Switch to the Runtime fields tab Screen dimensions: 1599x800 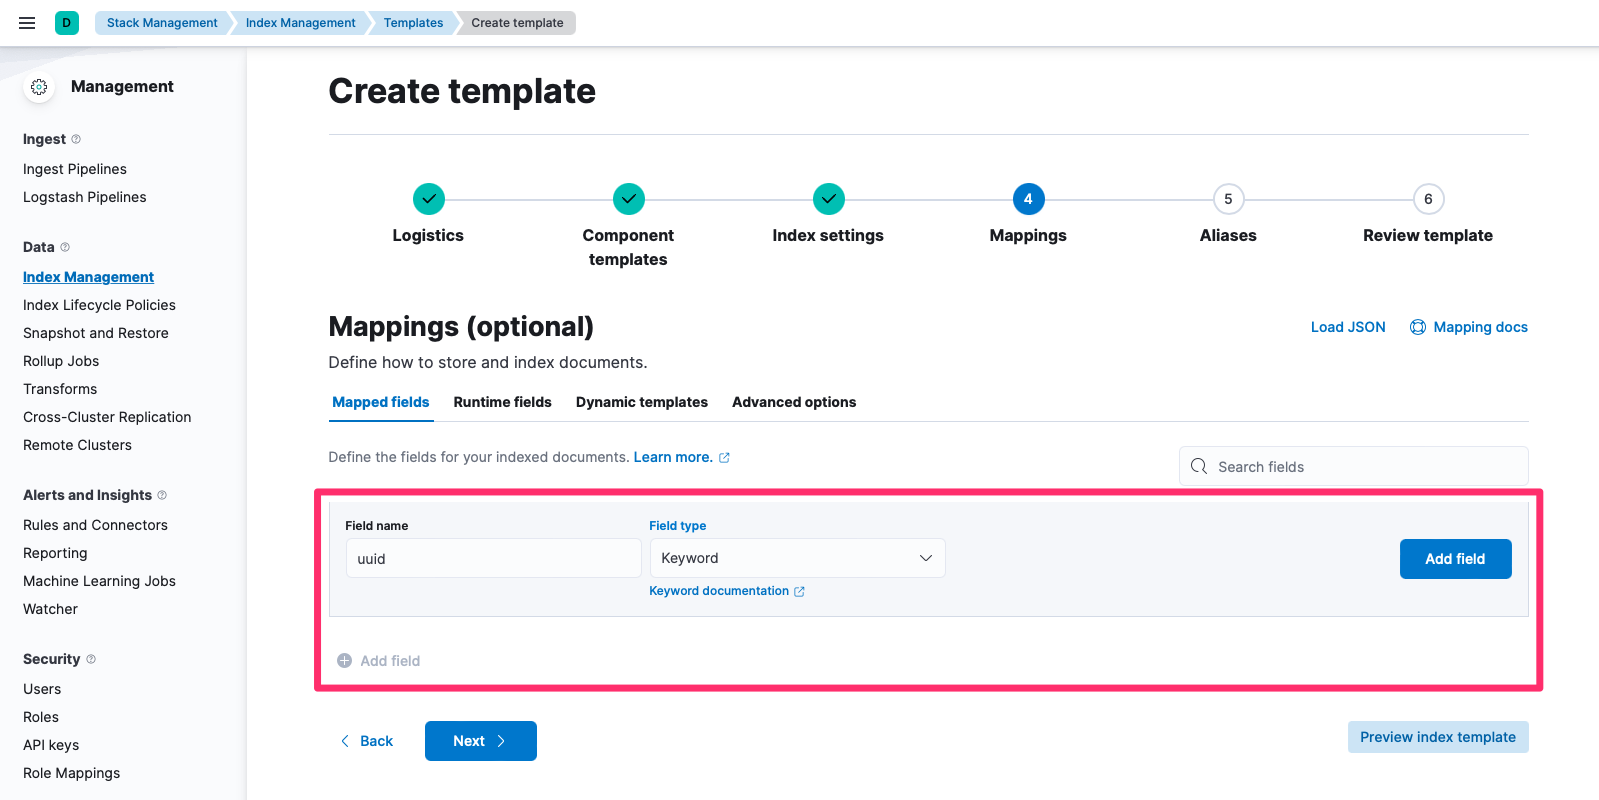point(502,402)
